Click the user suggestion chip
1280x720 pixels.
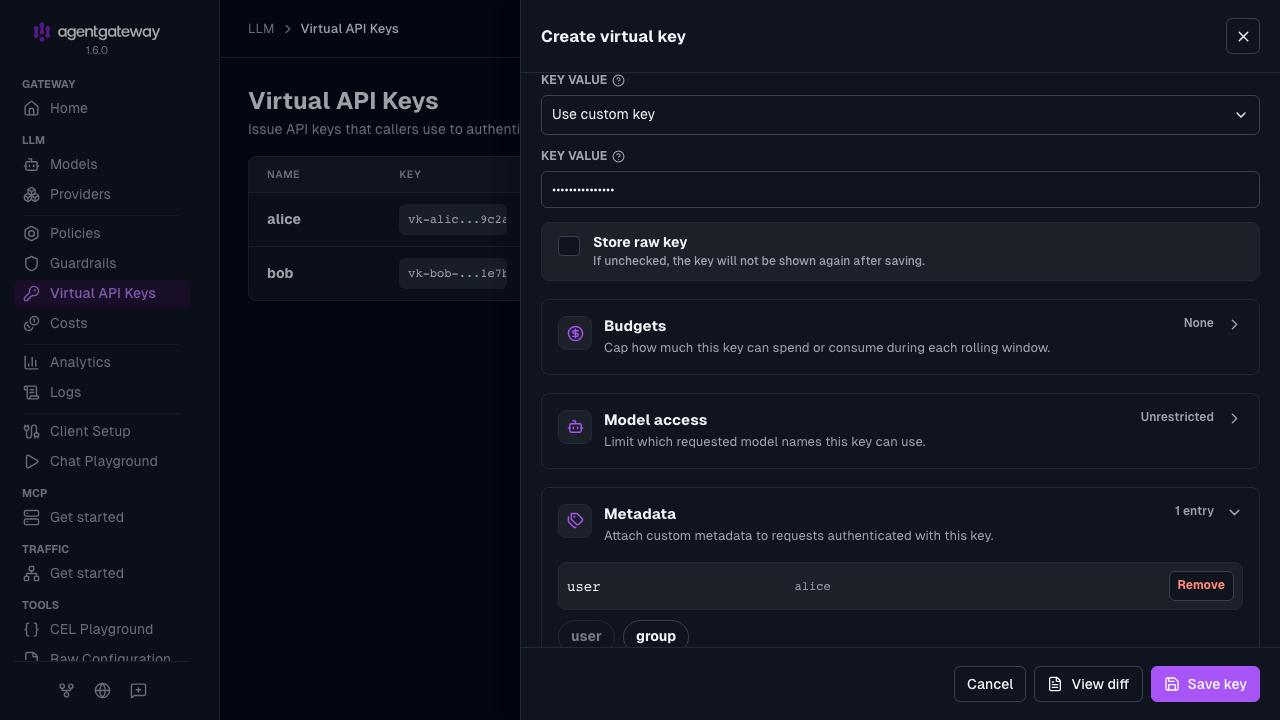pyautogui.click(x=586, y=636)
